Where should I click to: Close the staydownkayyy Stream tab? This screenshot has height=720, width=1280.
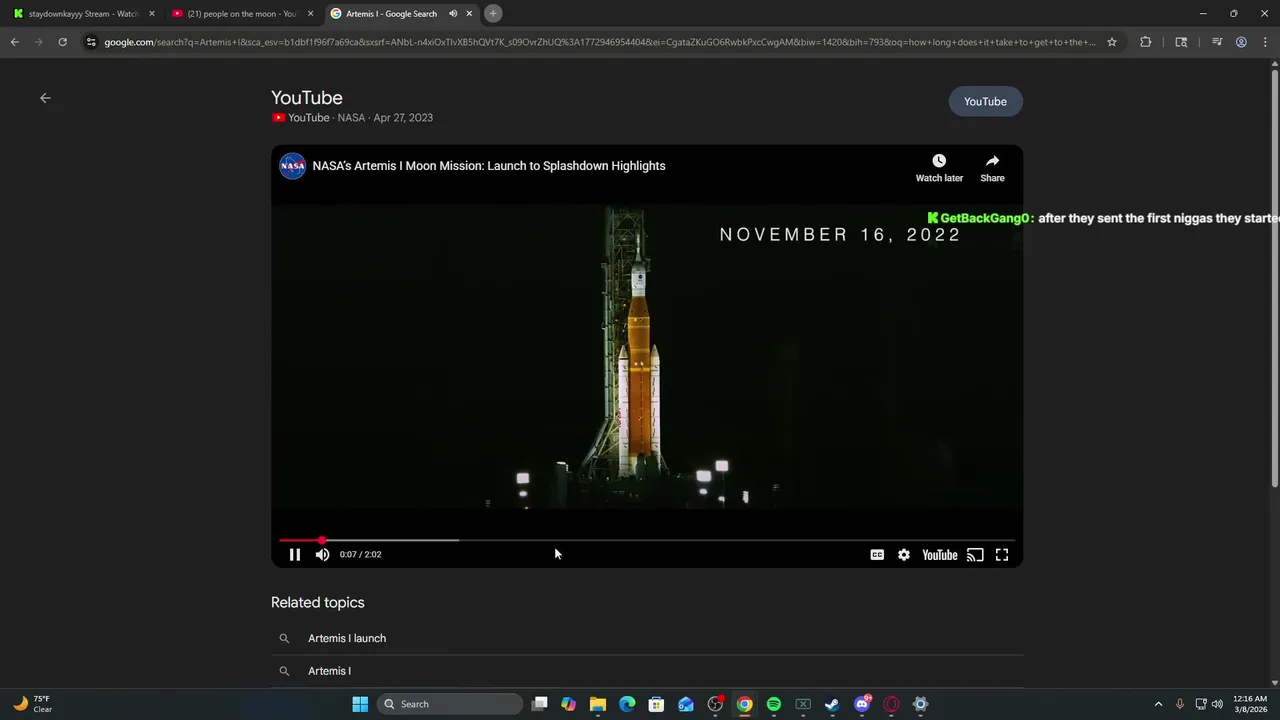(152, 14)
